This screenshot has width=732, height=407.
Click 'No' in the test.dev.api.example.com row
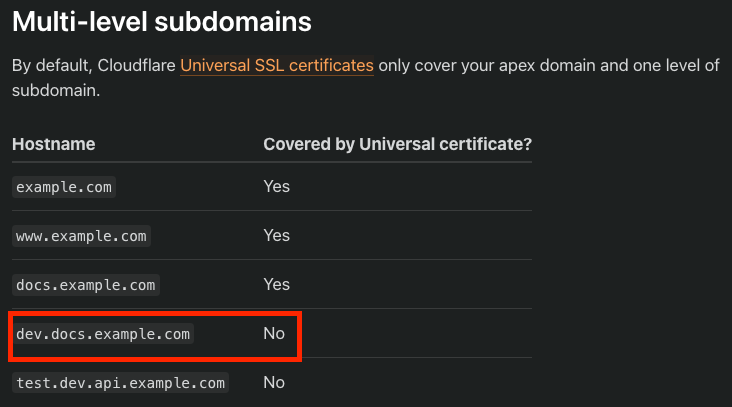(274, 382)
